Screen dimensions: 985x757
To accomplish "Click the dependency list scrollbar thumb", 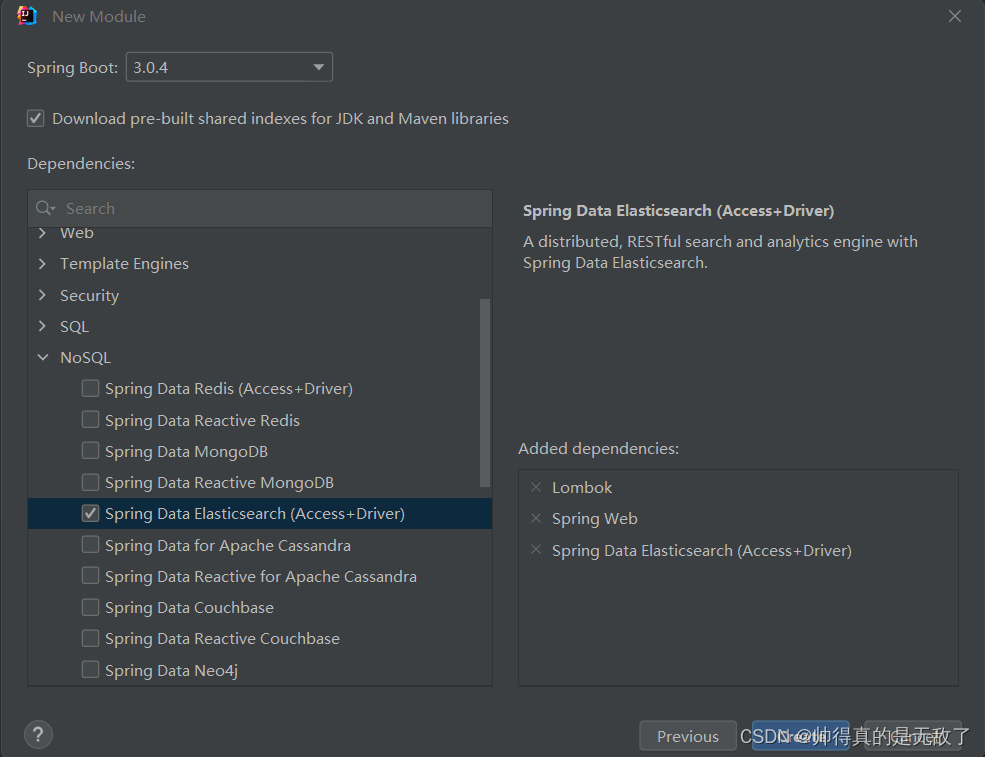I will pyautogui.click(x=485, y=393).
